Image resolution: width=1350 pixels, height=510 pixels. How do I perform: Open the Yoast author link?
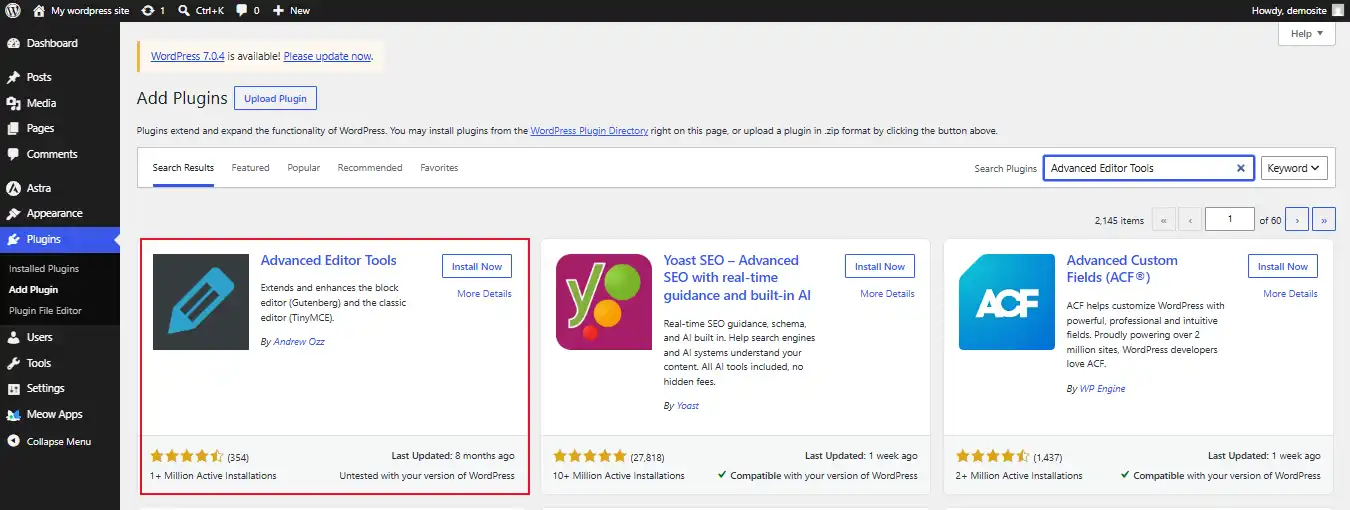[688, 406]
